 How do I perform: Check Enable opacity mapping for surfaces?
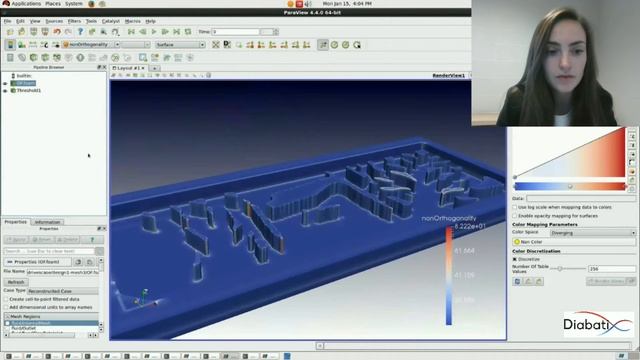515,216
